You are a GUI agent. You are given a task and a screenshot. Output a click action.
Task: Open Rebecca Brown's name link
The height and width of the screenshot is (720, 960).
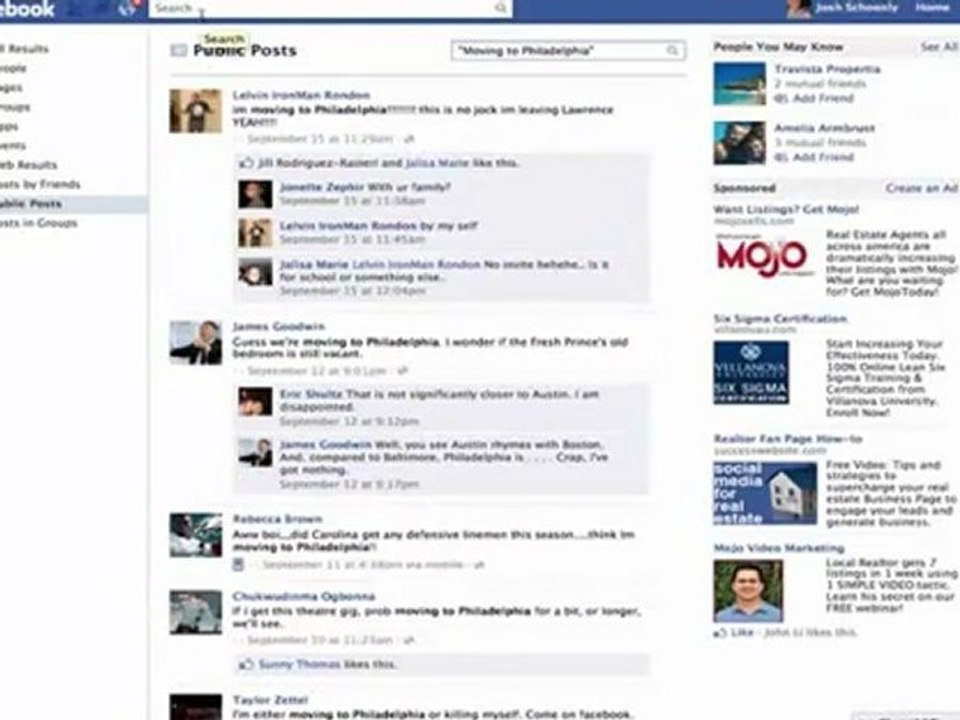pos(277,519)
